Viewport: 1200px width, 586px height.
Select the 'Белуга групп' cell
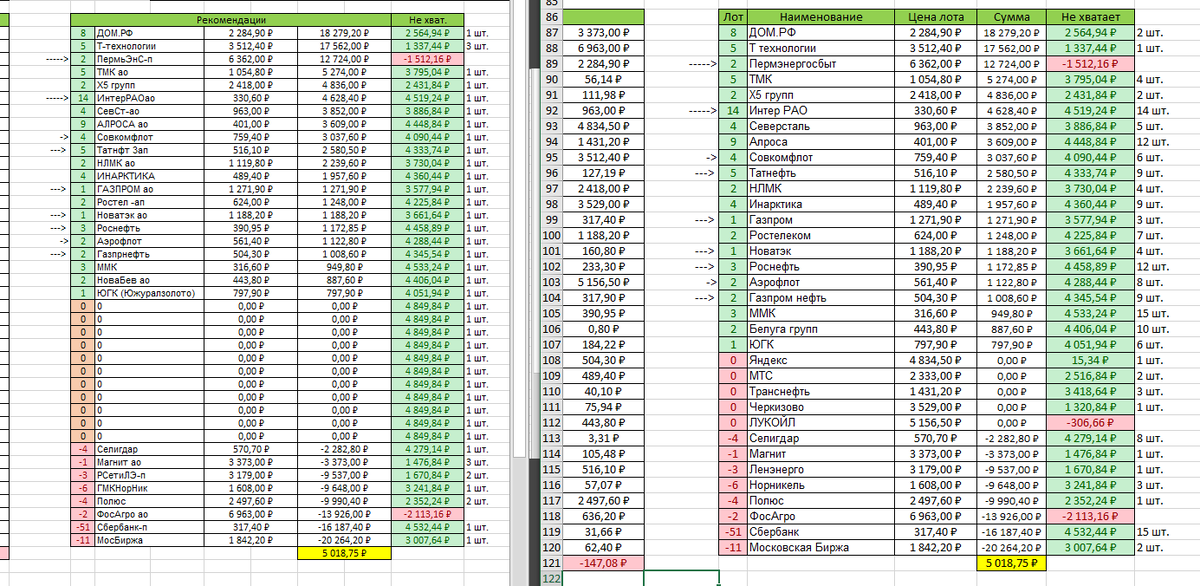(x=822, y=328)
